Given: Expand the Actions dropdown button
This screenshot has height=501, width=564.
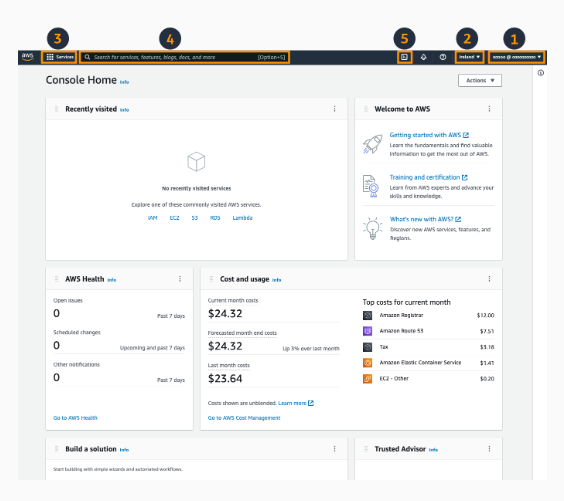Looking at the screenshot, I should click(x=480, y=81).
